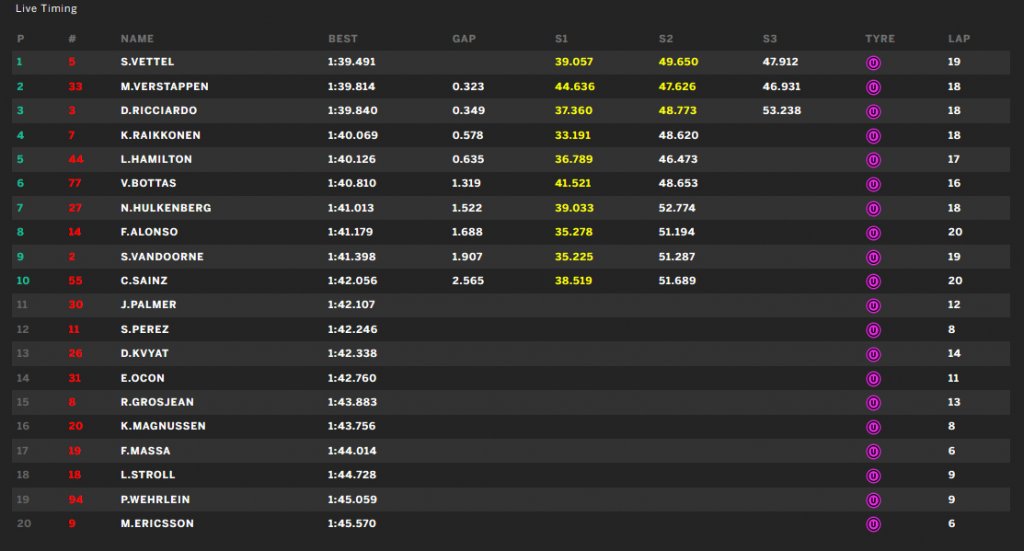Screen dimensions: 1024x551
Task: Click the tyre icon for K.Raikkonen
Action: [x=873, y=136]
